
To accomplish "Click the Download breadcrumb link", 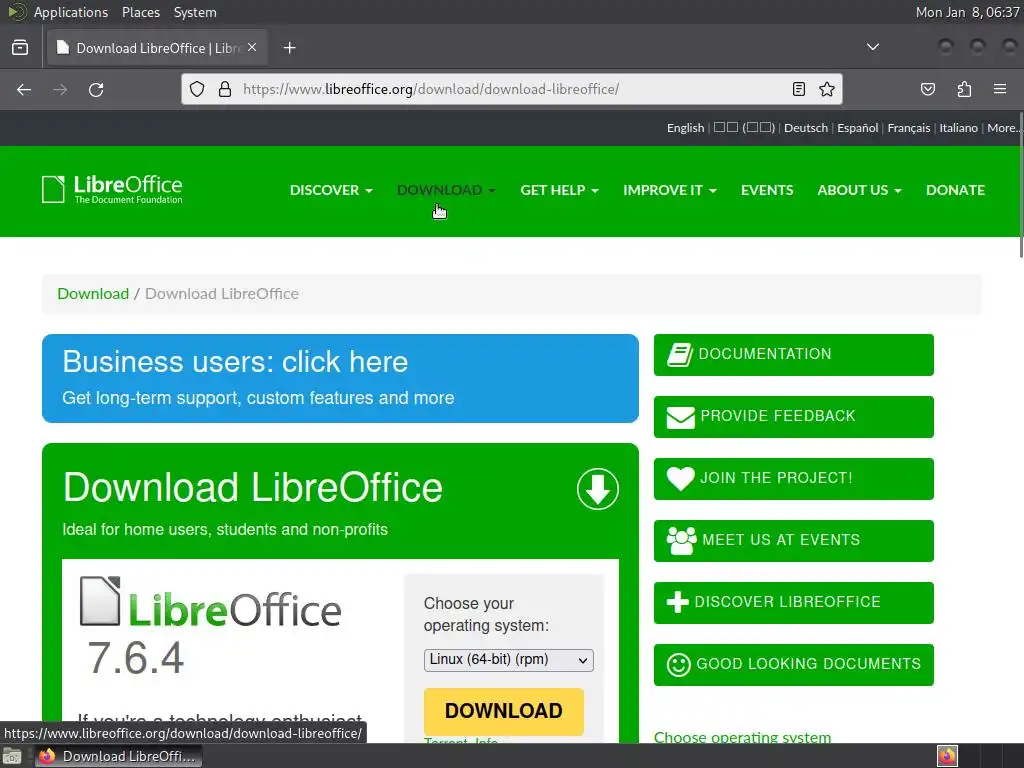I will [x=93, y=294].
